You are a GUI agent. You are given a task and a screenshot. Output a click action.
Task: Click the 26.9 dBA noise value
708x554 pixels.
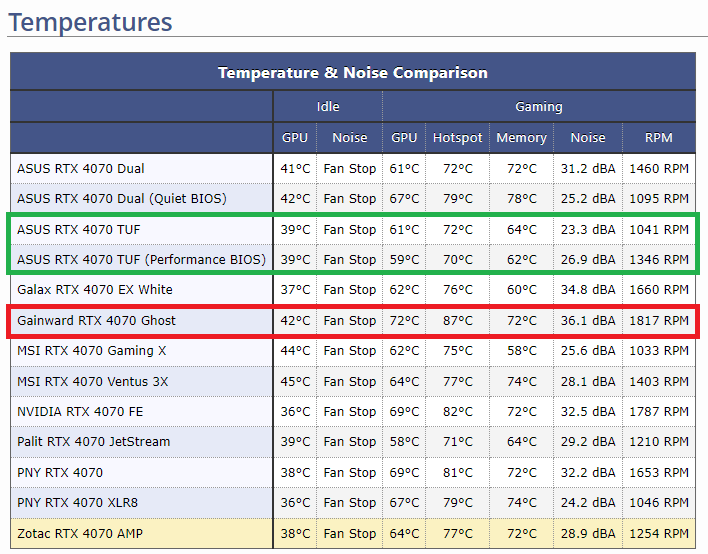pos(588,260)
